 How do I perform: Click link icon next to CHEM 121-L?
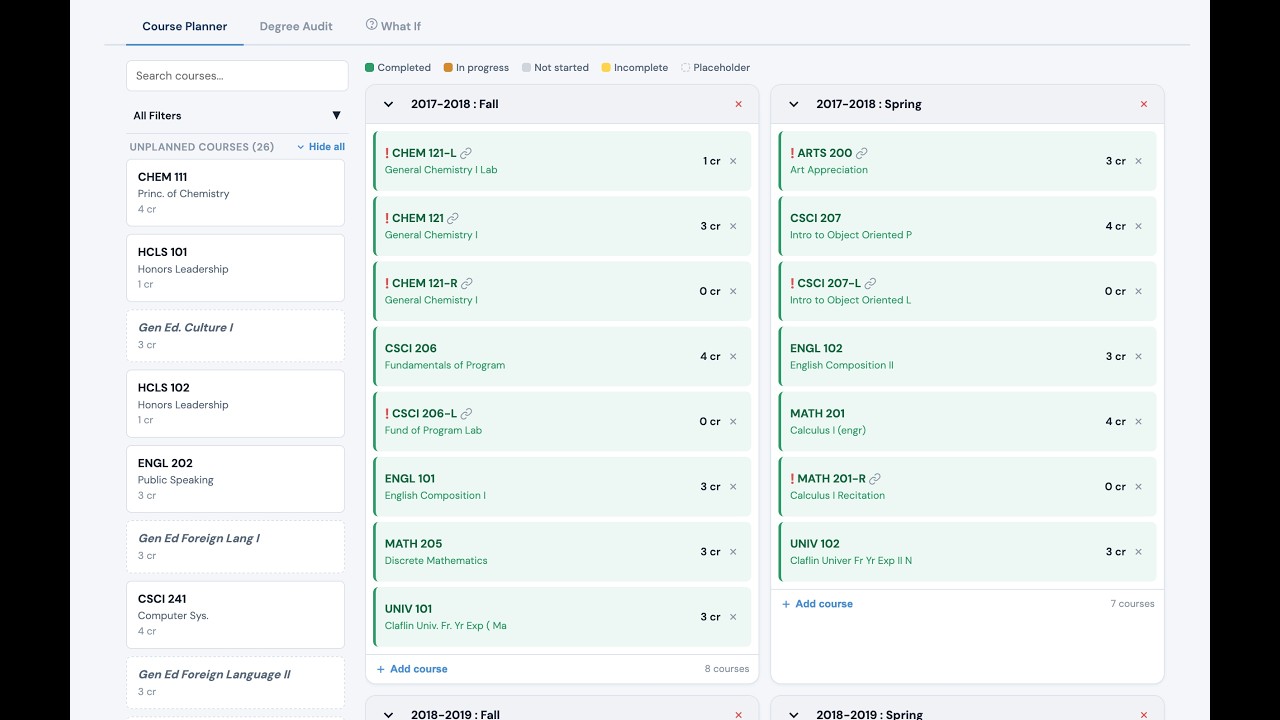pyautogui.click(x=466, y=153)
